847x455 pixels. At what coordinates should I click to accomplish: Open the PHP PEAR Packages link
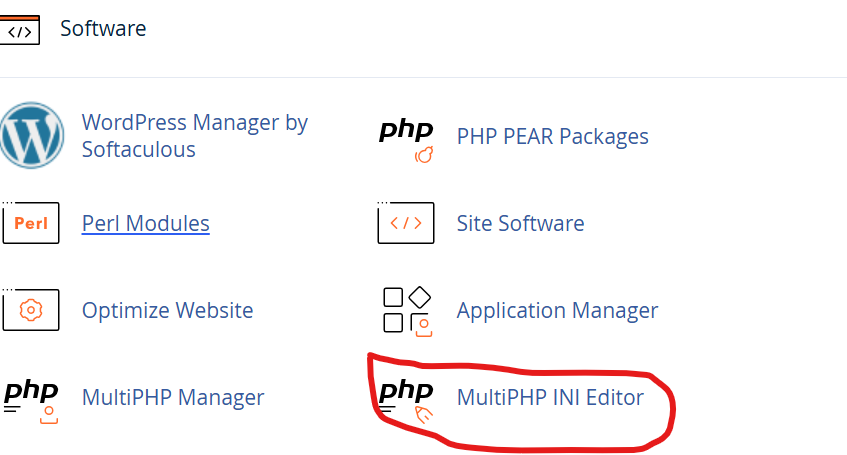pos(552,136)
